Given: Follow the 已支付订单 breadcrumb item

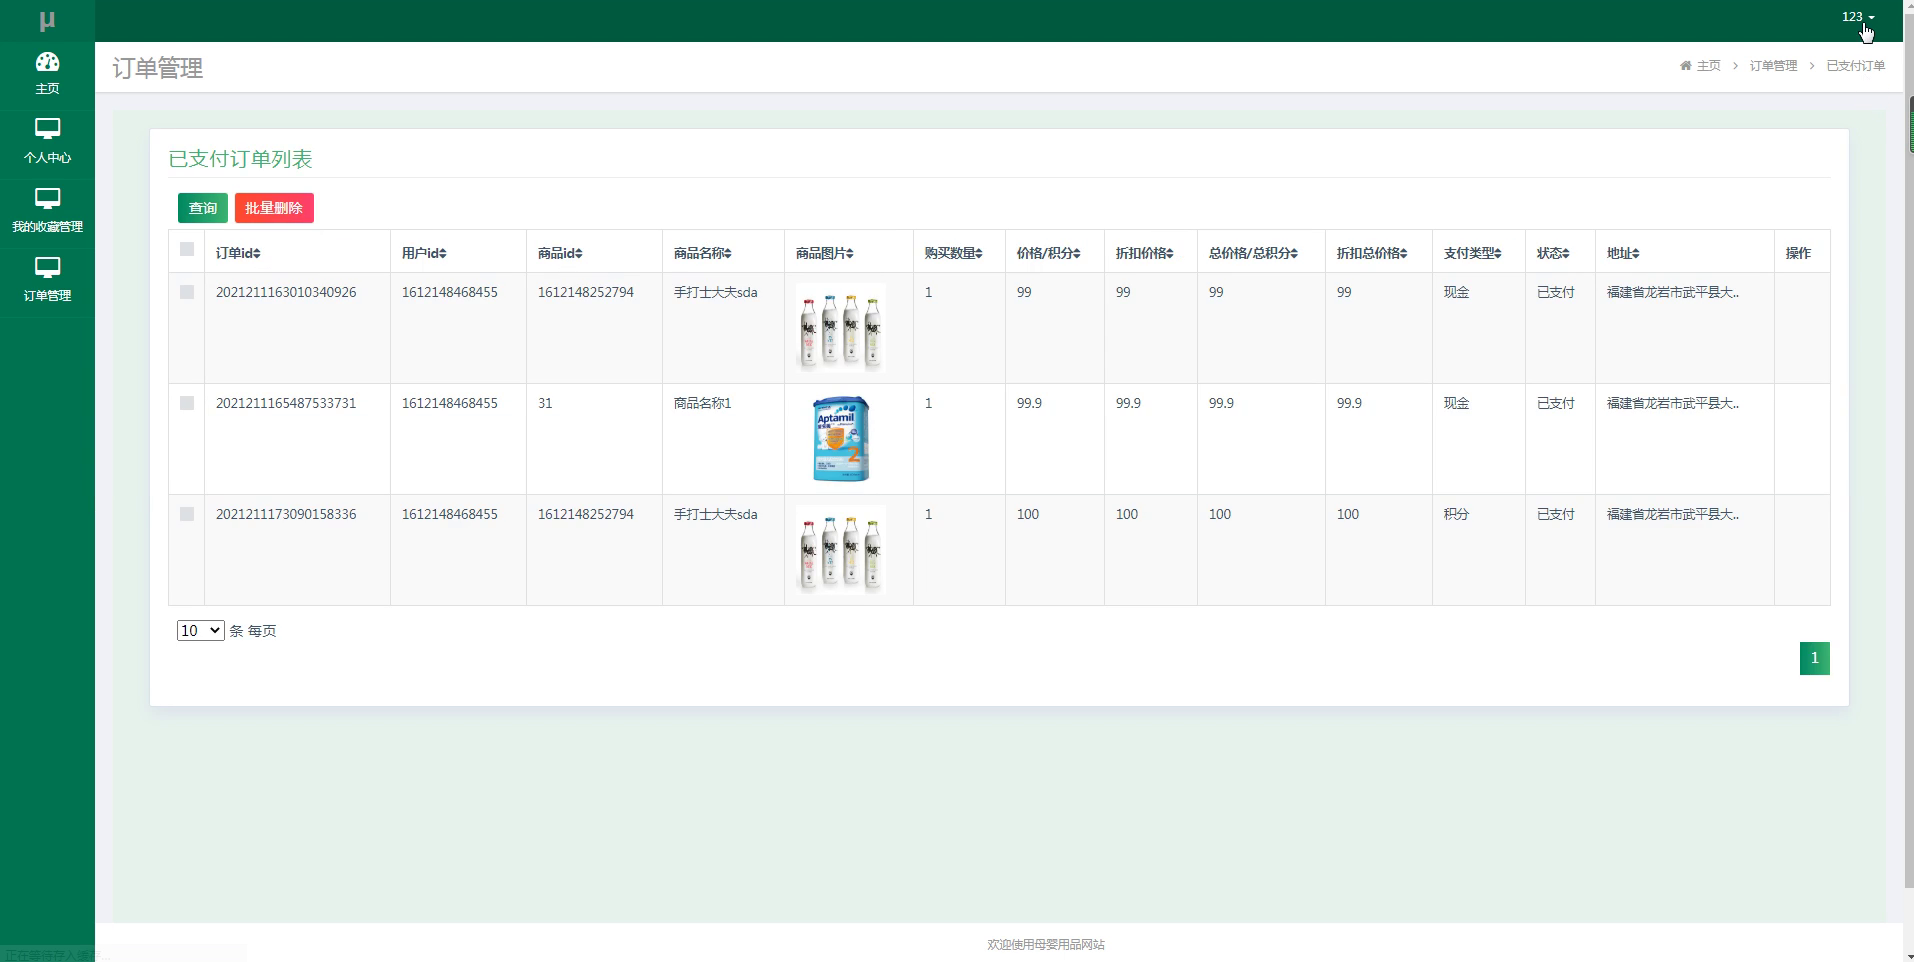Looking at the screenshot, I should 1855,66.
